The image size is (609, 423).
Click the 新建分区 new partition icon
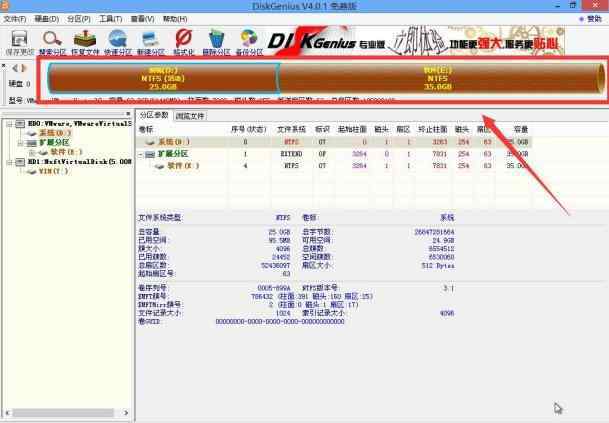[151, 42]
